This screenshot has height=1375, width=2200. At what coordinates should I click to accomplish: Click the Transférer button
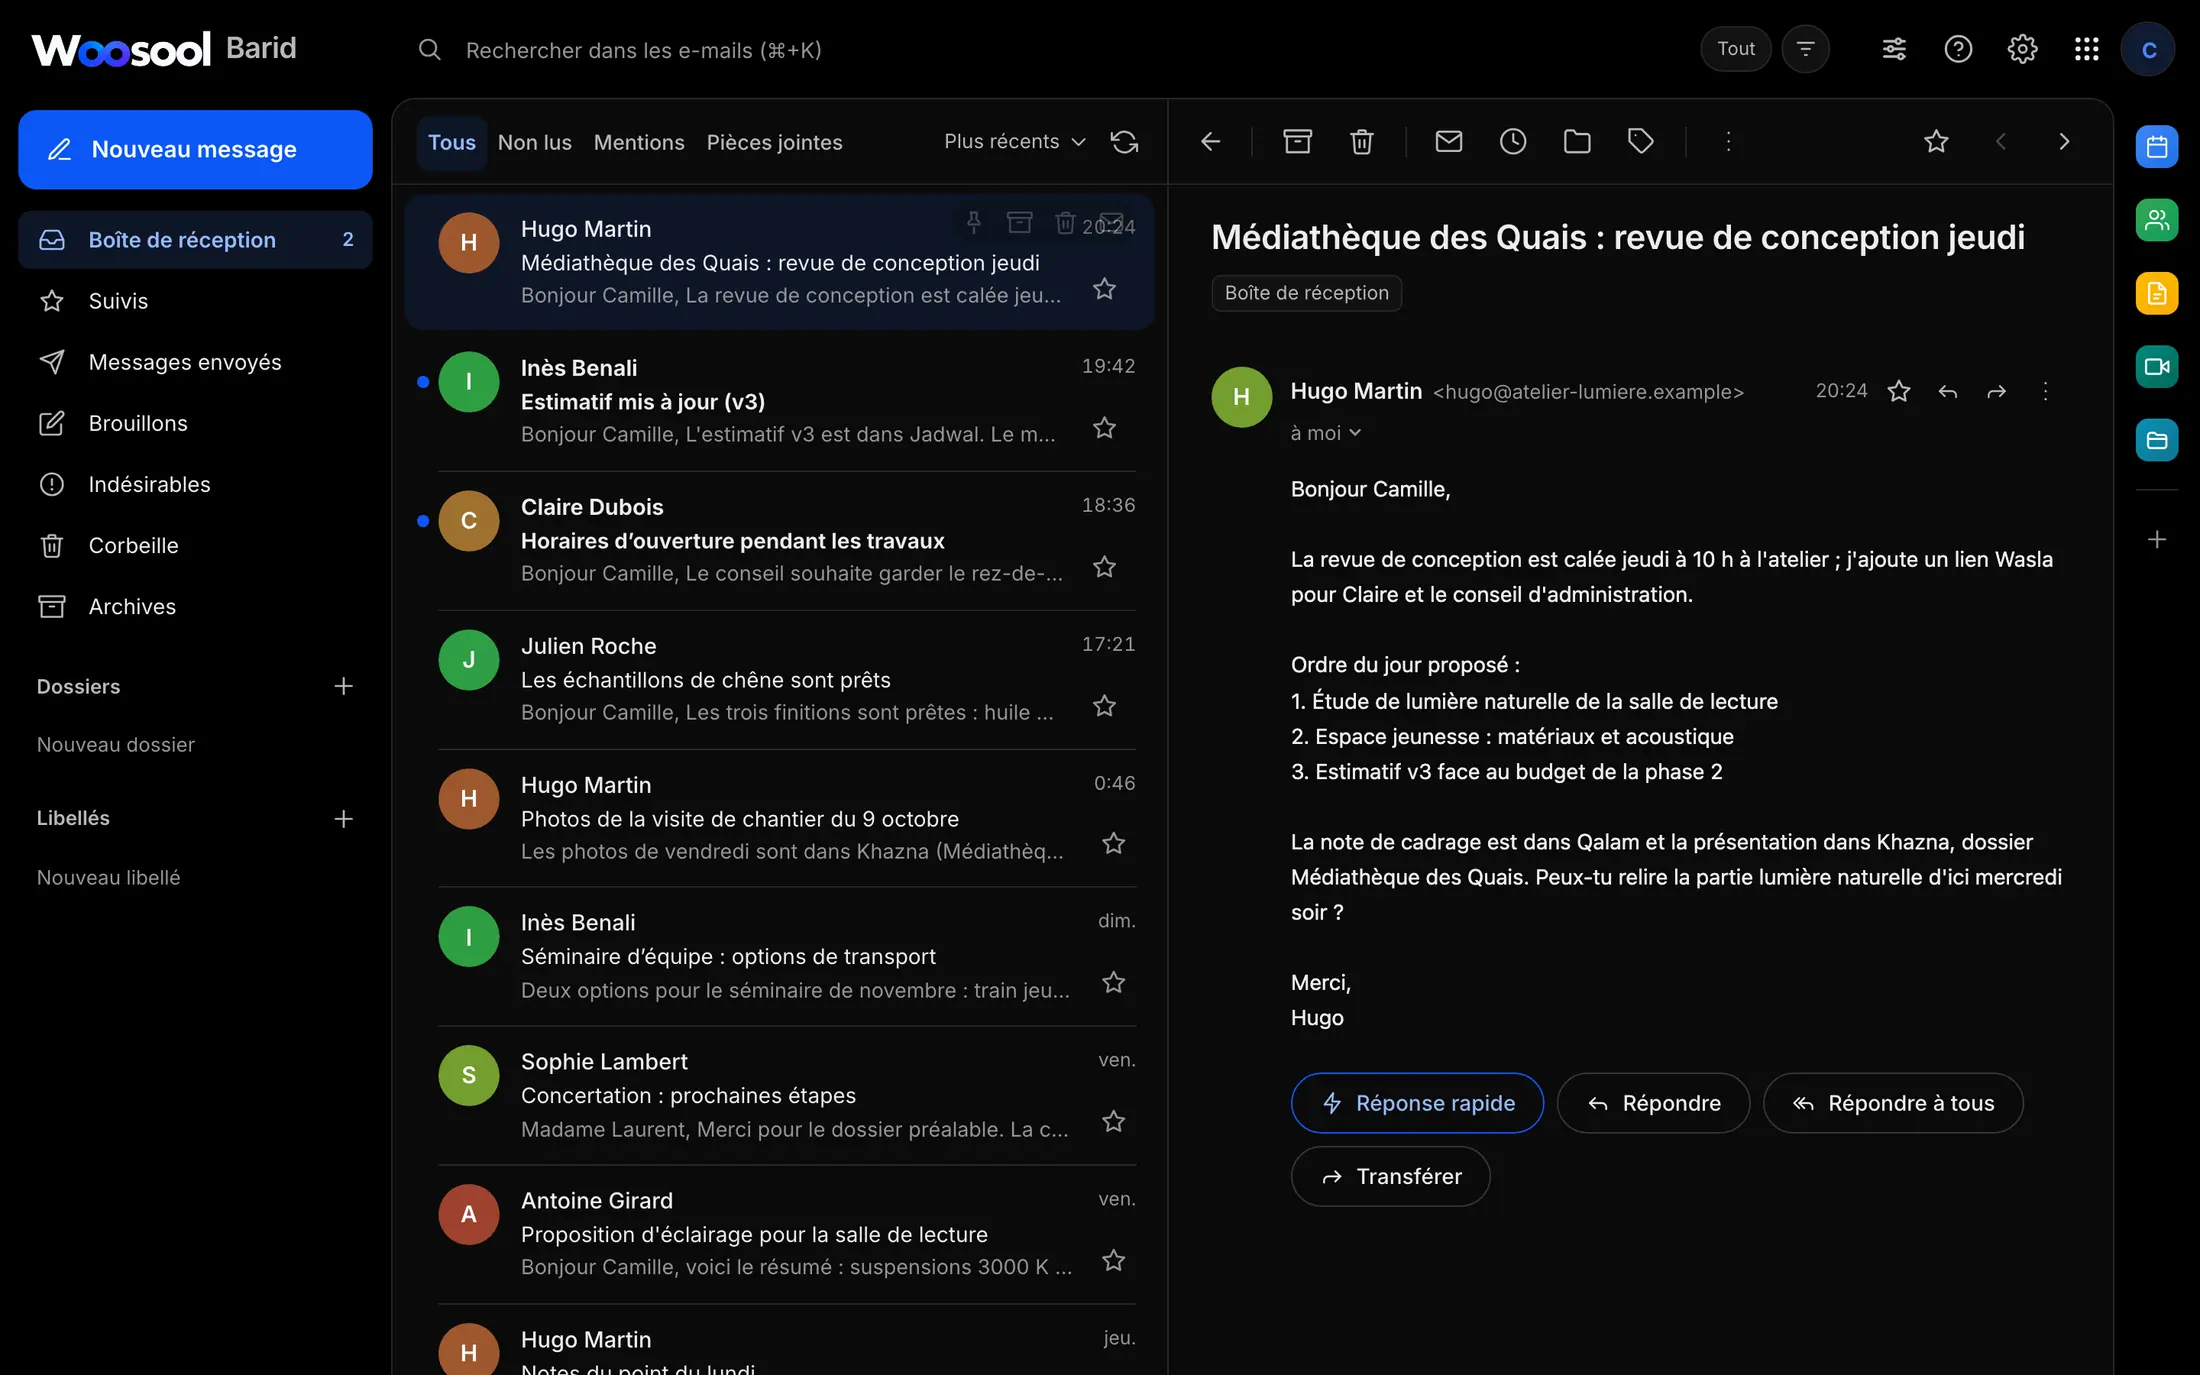1390,1176
